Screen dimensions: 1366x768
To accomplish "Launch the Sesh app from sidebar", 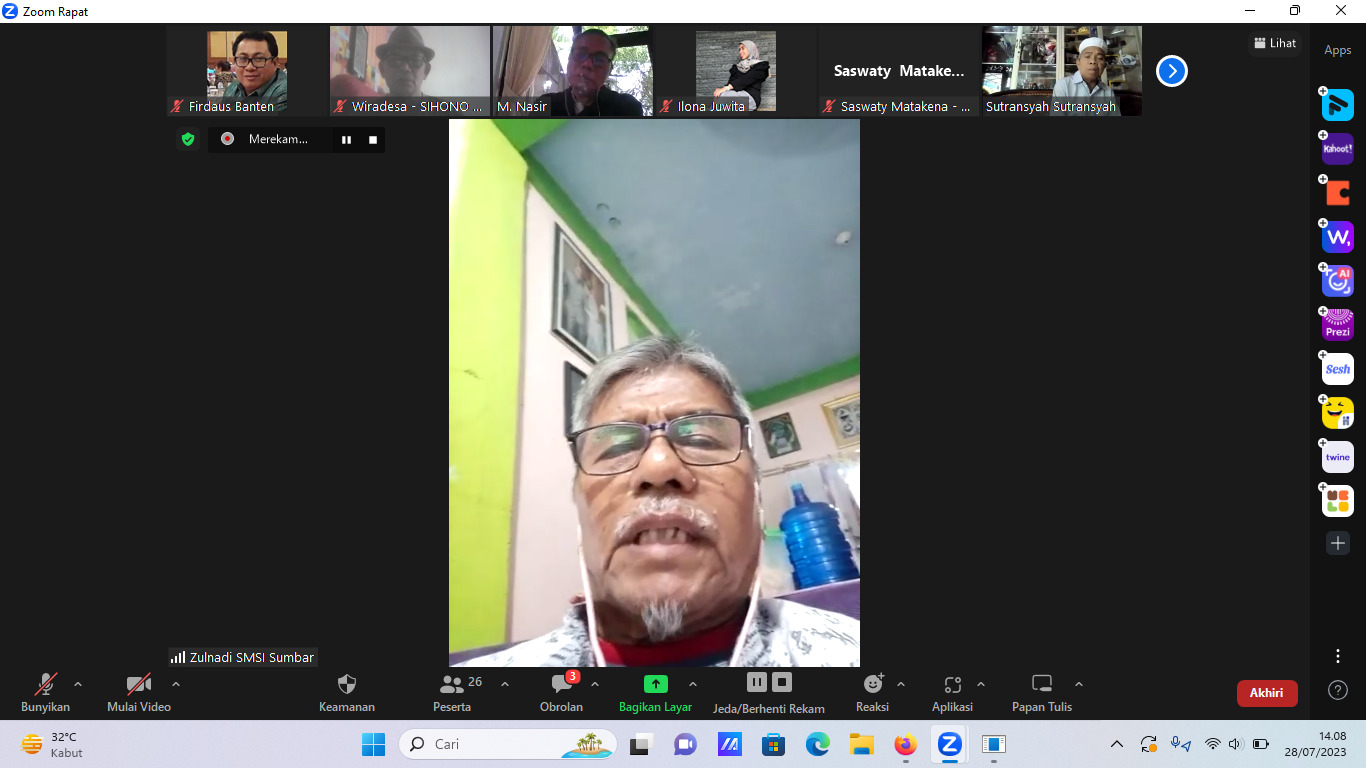I will [x=1337, y=369].
